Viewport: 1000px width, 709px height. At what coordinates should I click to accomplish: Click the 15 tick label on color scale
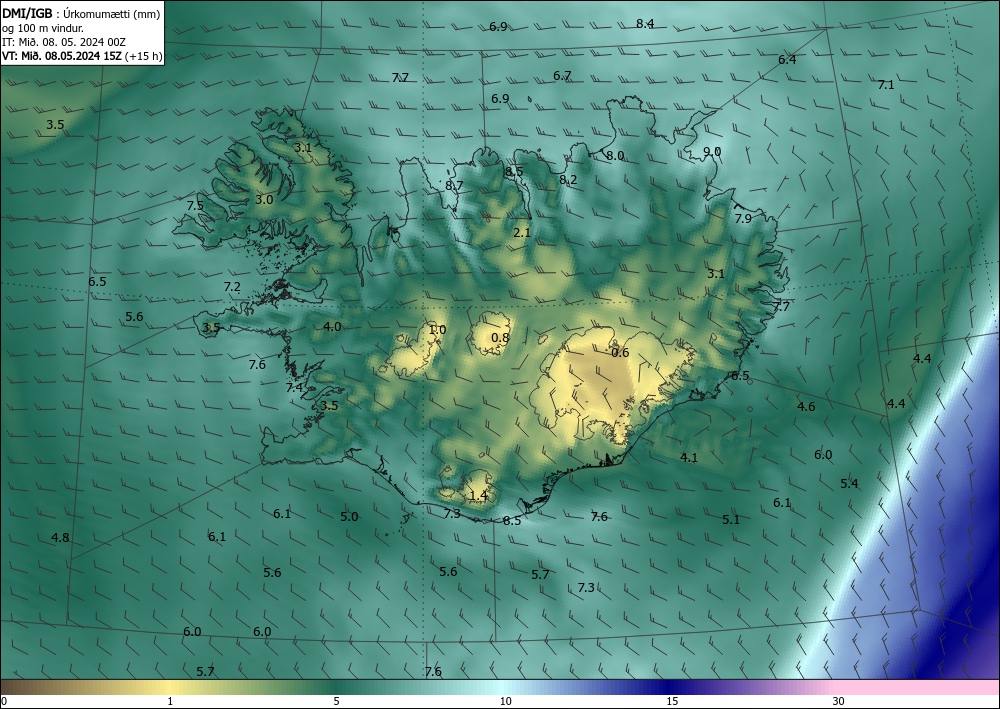672,701
